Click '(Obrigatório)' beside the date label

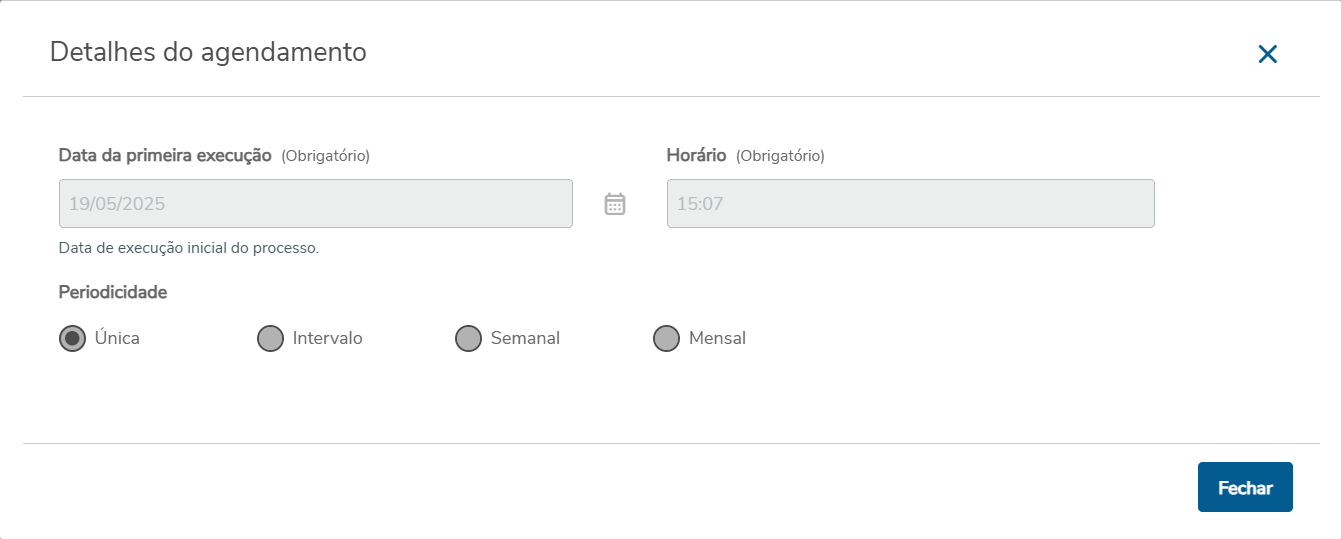click(325, 156)
